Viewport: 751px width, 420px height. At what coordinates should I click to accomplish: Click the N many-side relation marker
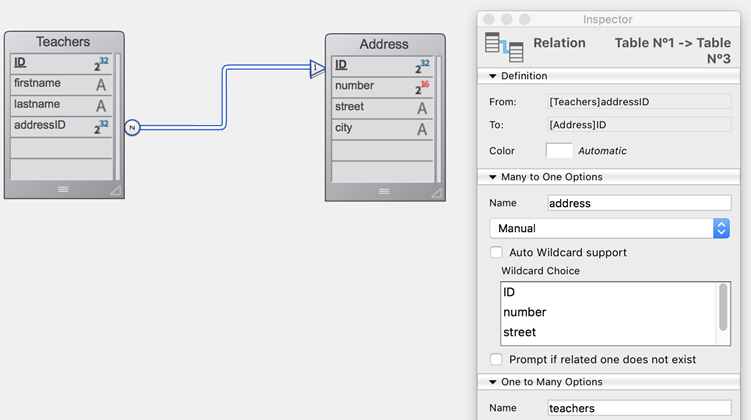(x=132, y=128)
